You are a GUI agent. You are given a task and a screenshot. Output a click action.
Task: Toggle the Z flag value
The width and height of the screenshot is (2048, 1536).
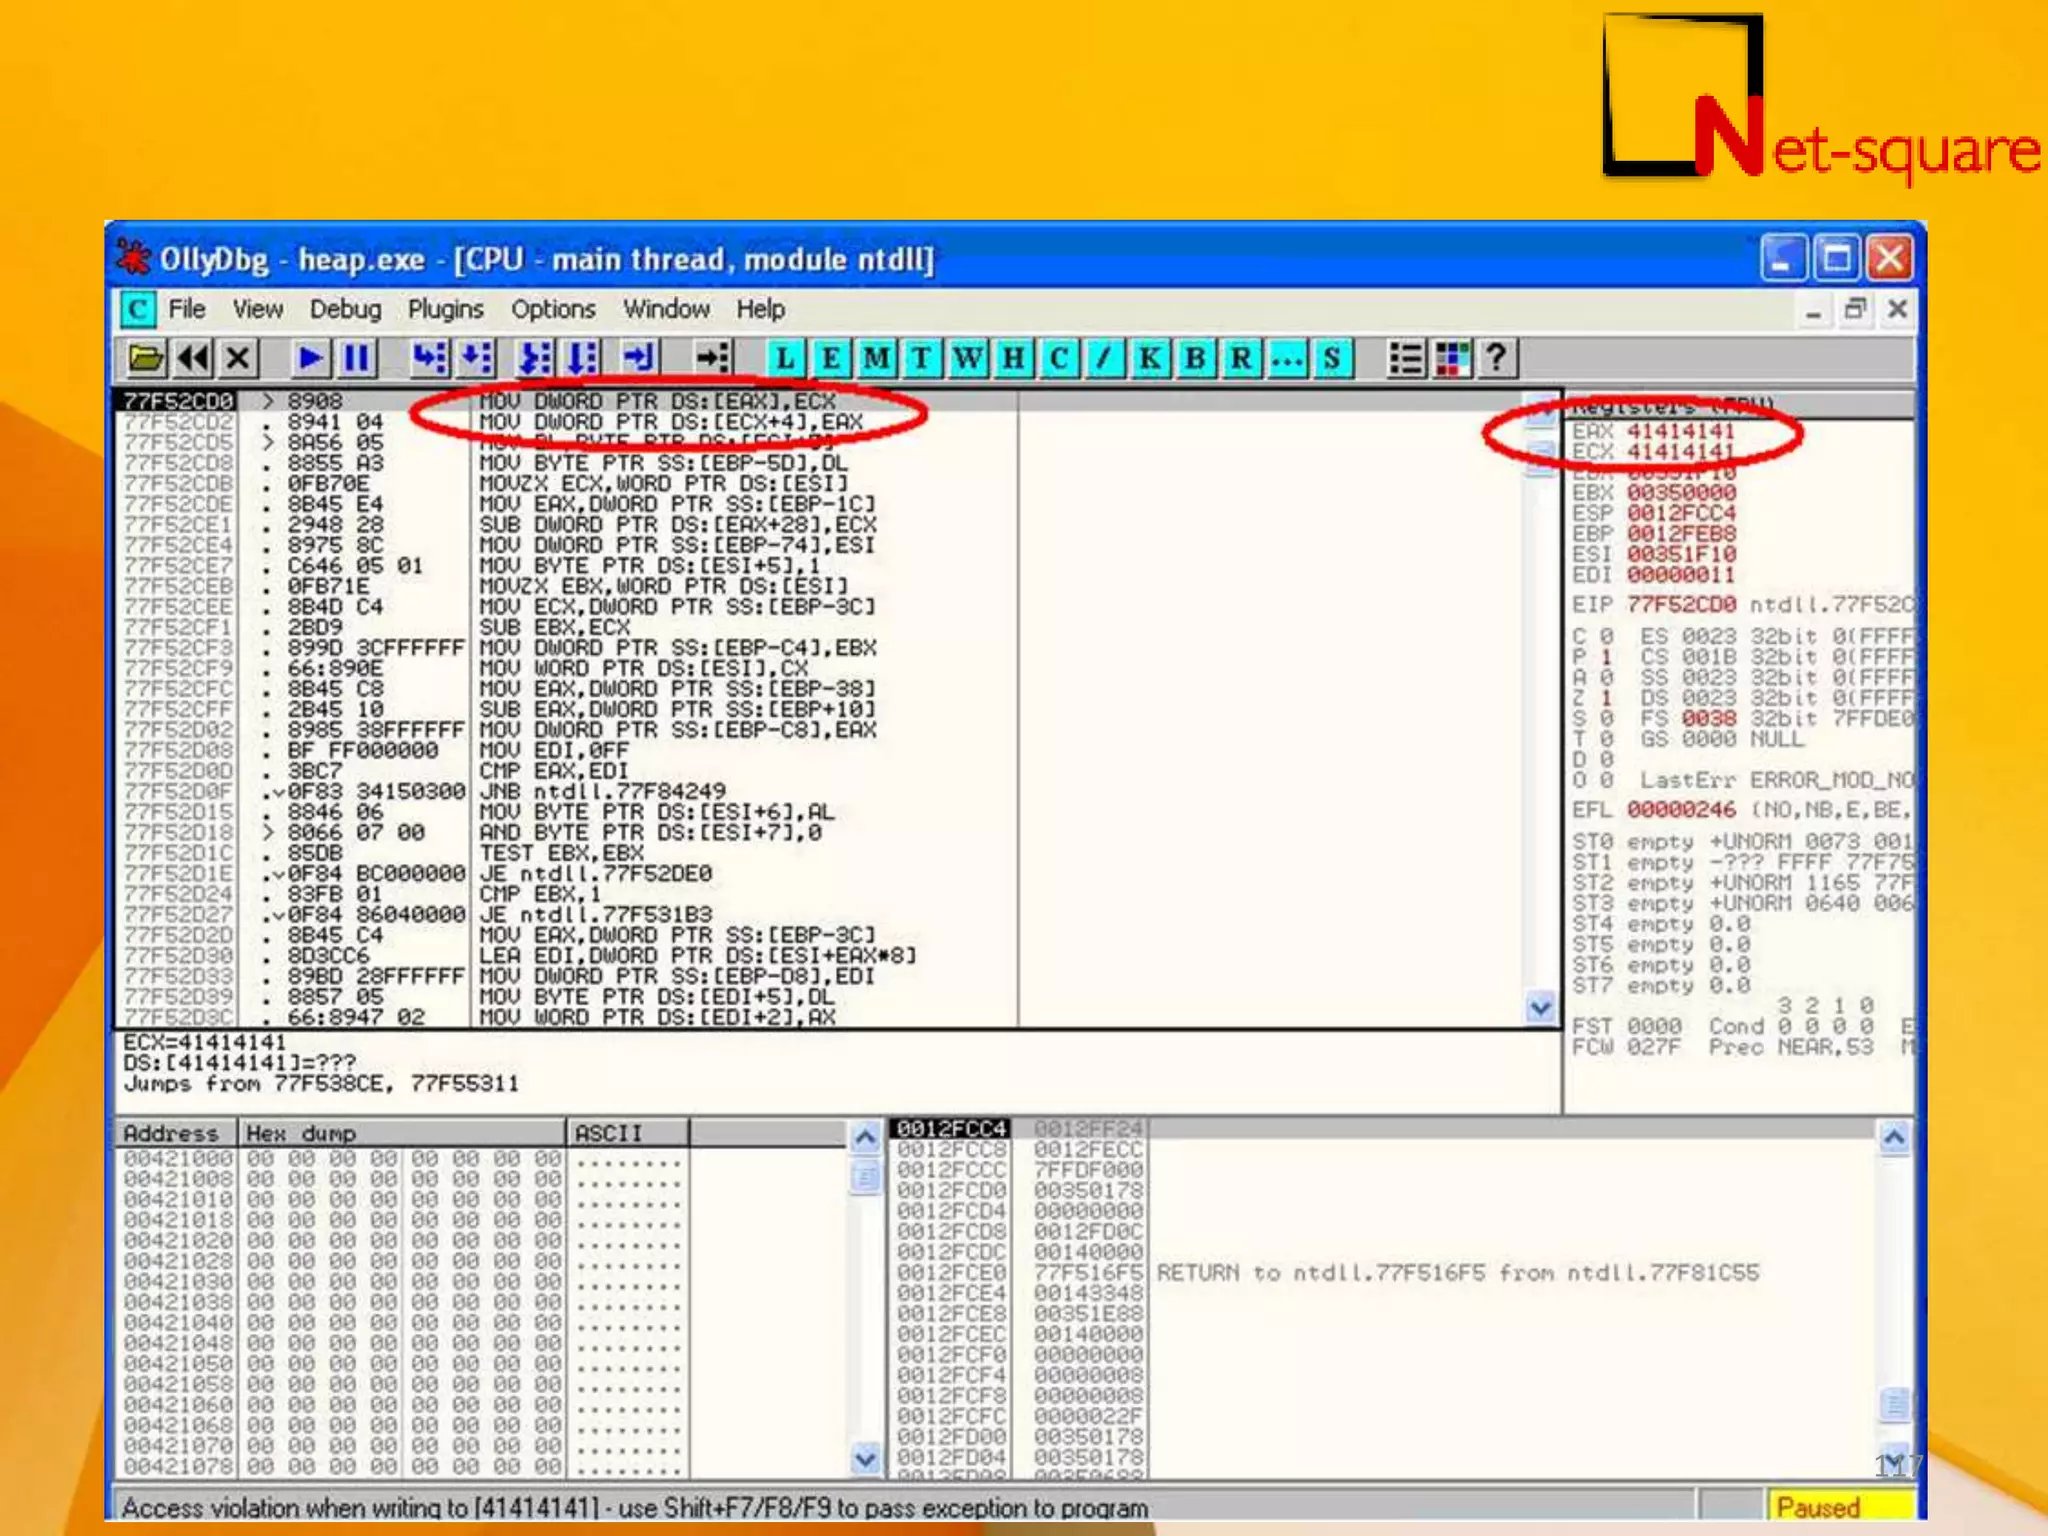click(1606, 698)
